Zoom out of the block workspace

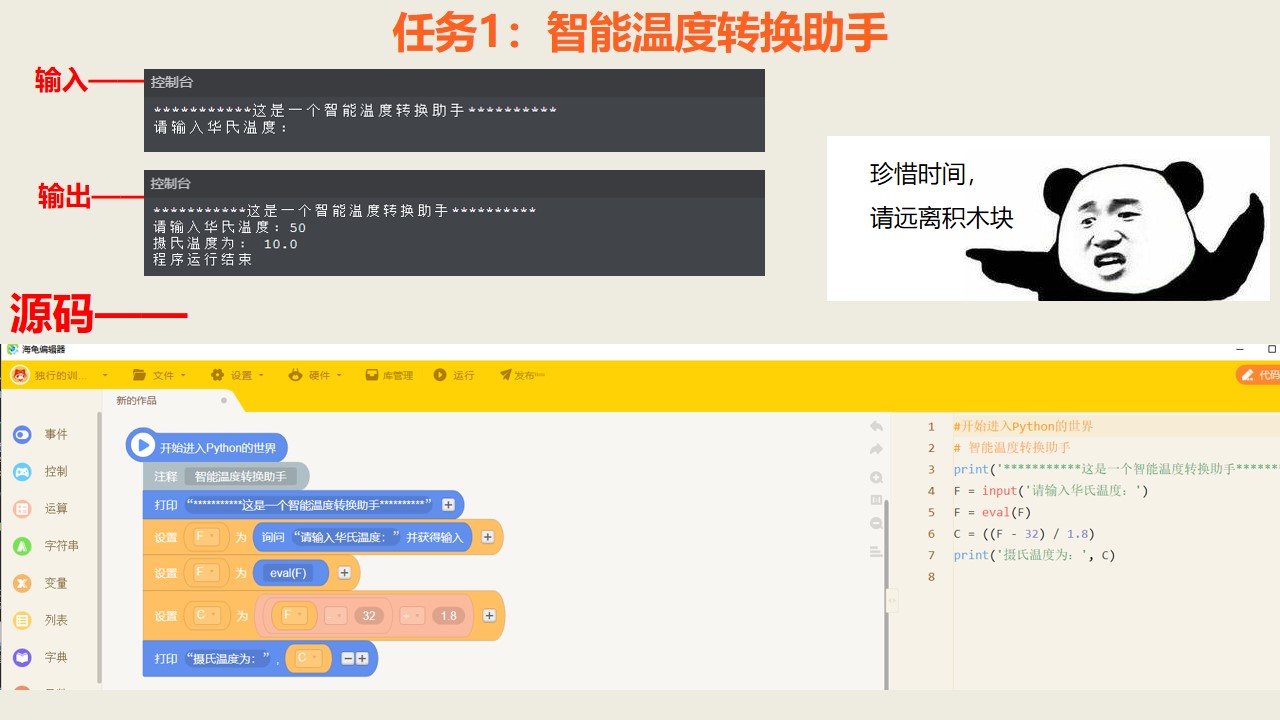[876, 523]
